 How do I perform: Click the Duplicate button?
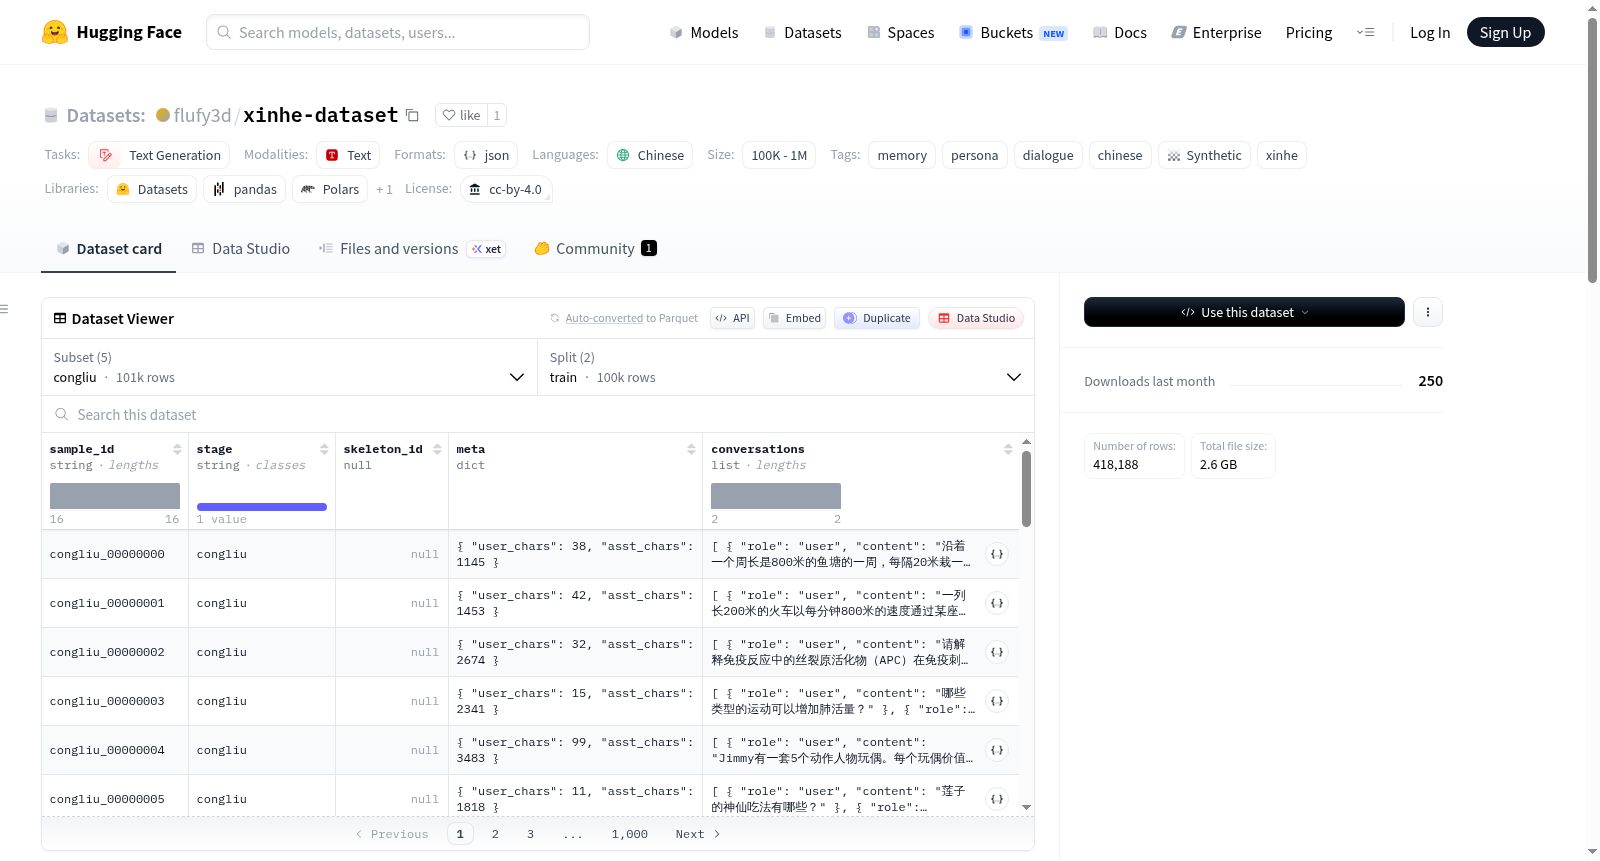[x=876, y=318]
